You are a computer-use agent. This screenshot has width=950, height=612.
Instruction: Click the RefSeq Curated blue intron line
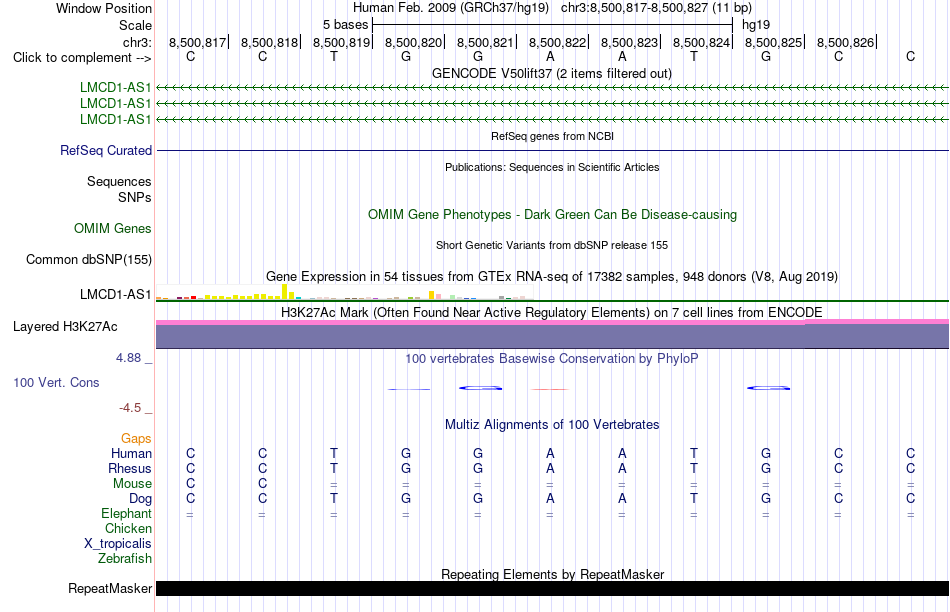click(552, 150)
